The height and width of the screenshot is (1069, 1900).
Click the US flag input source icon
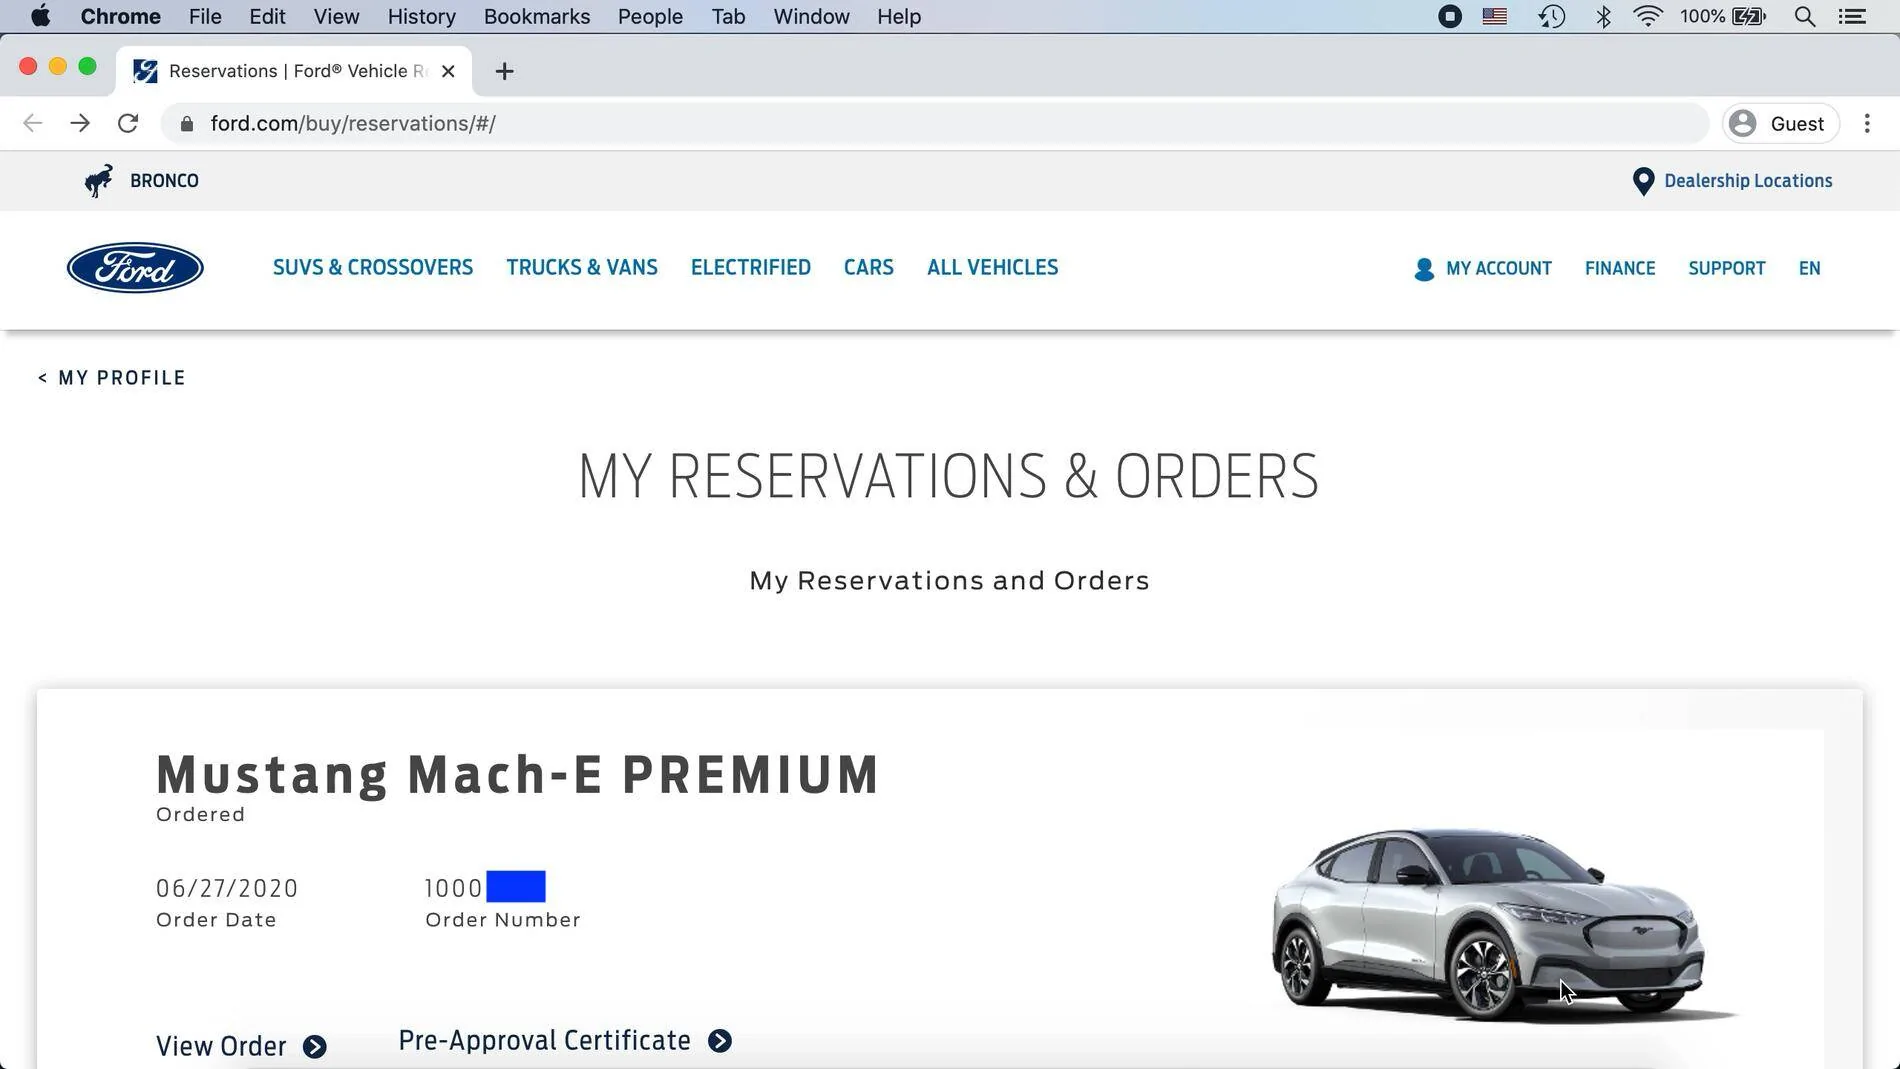[x=1495, y=16]
